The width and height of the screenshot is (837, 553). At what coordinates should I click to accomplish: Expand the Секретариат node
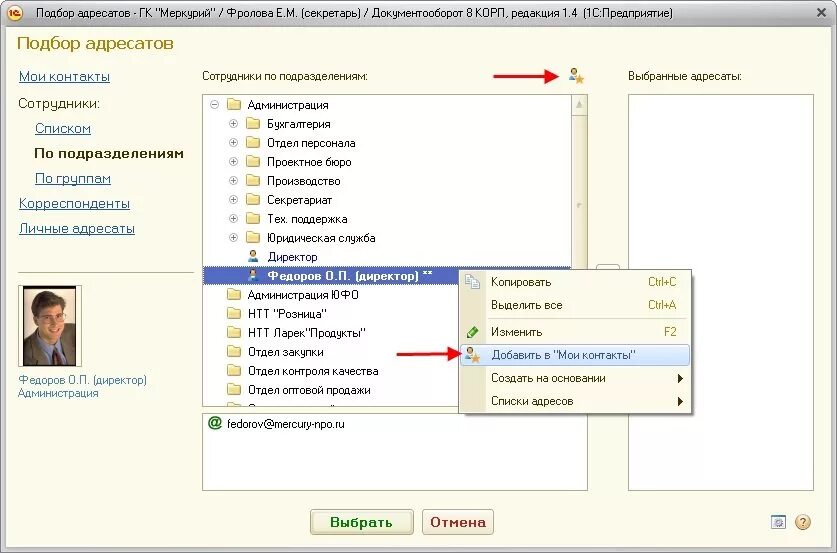[x=233, y=200]
